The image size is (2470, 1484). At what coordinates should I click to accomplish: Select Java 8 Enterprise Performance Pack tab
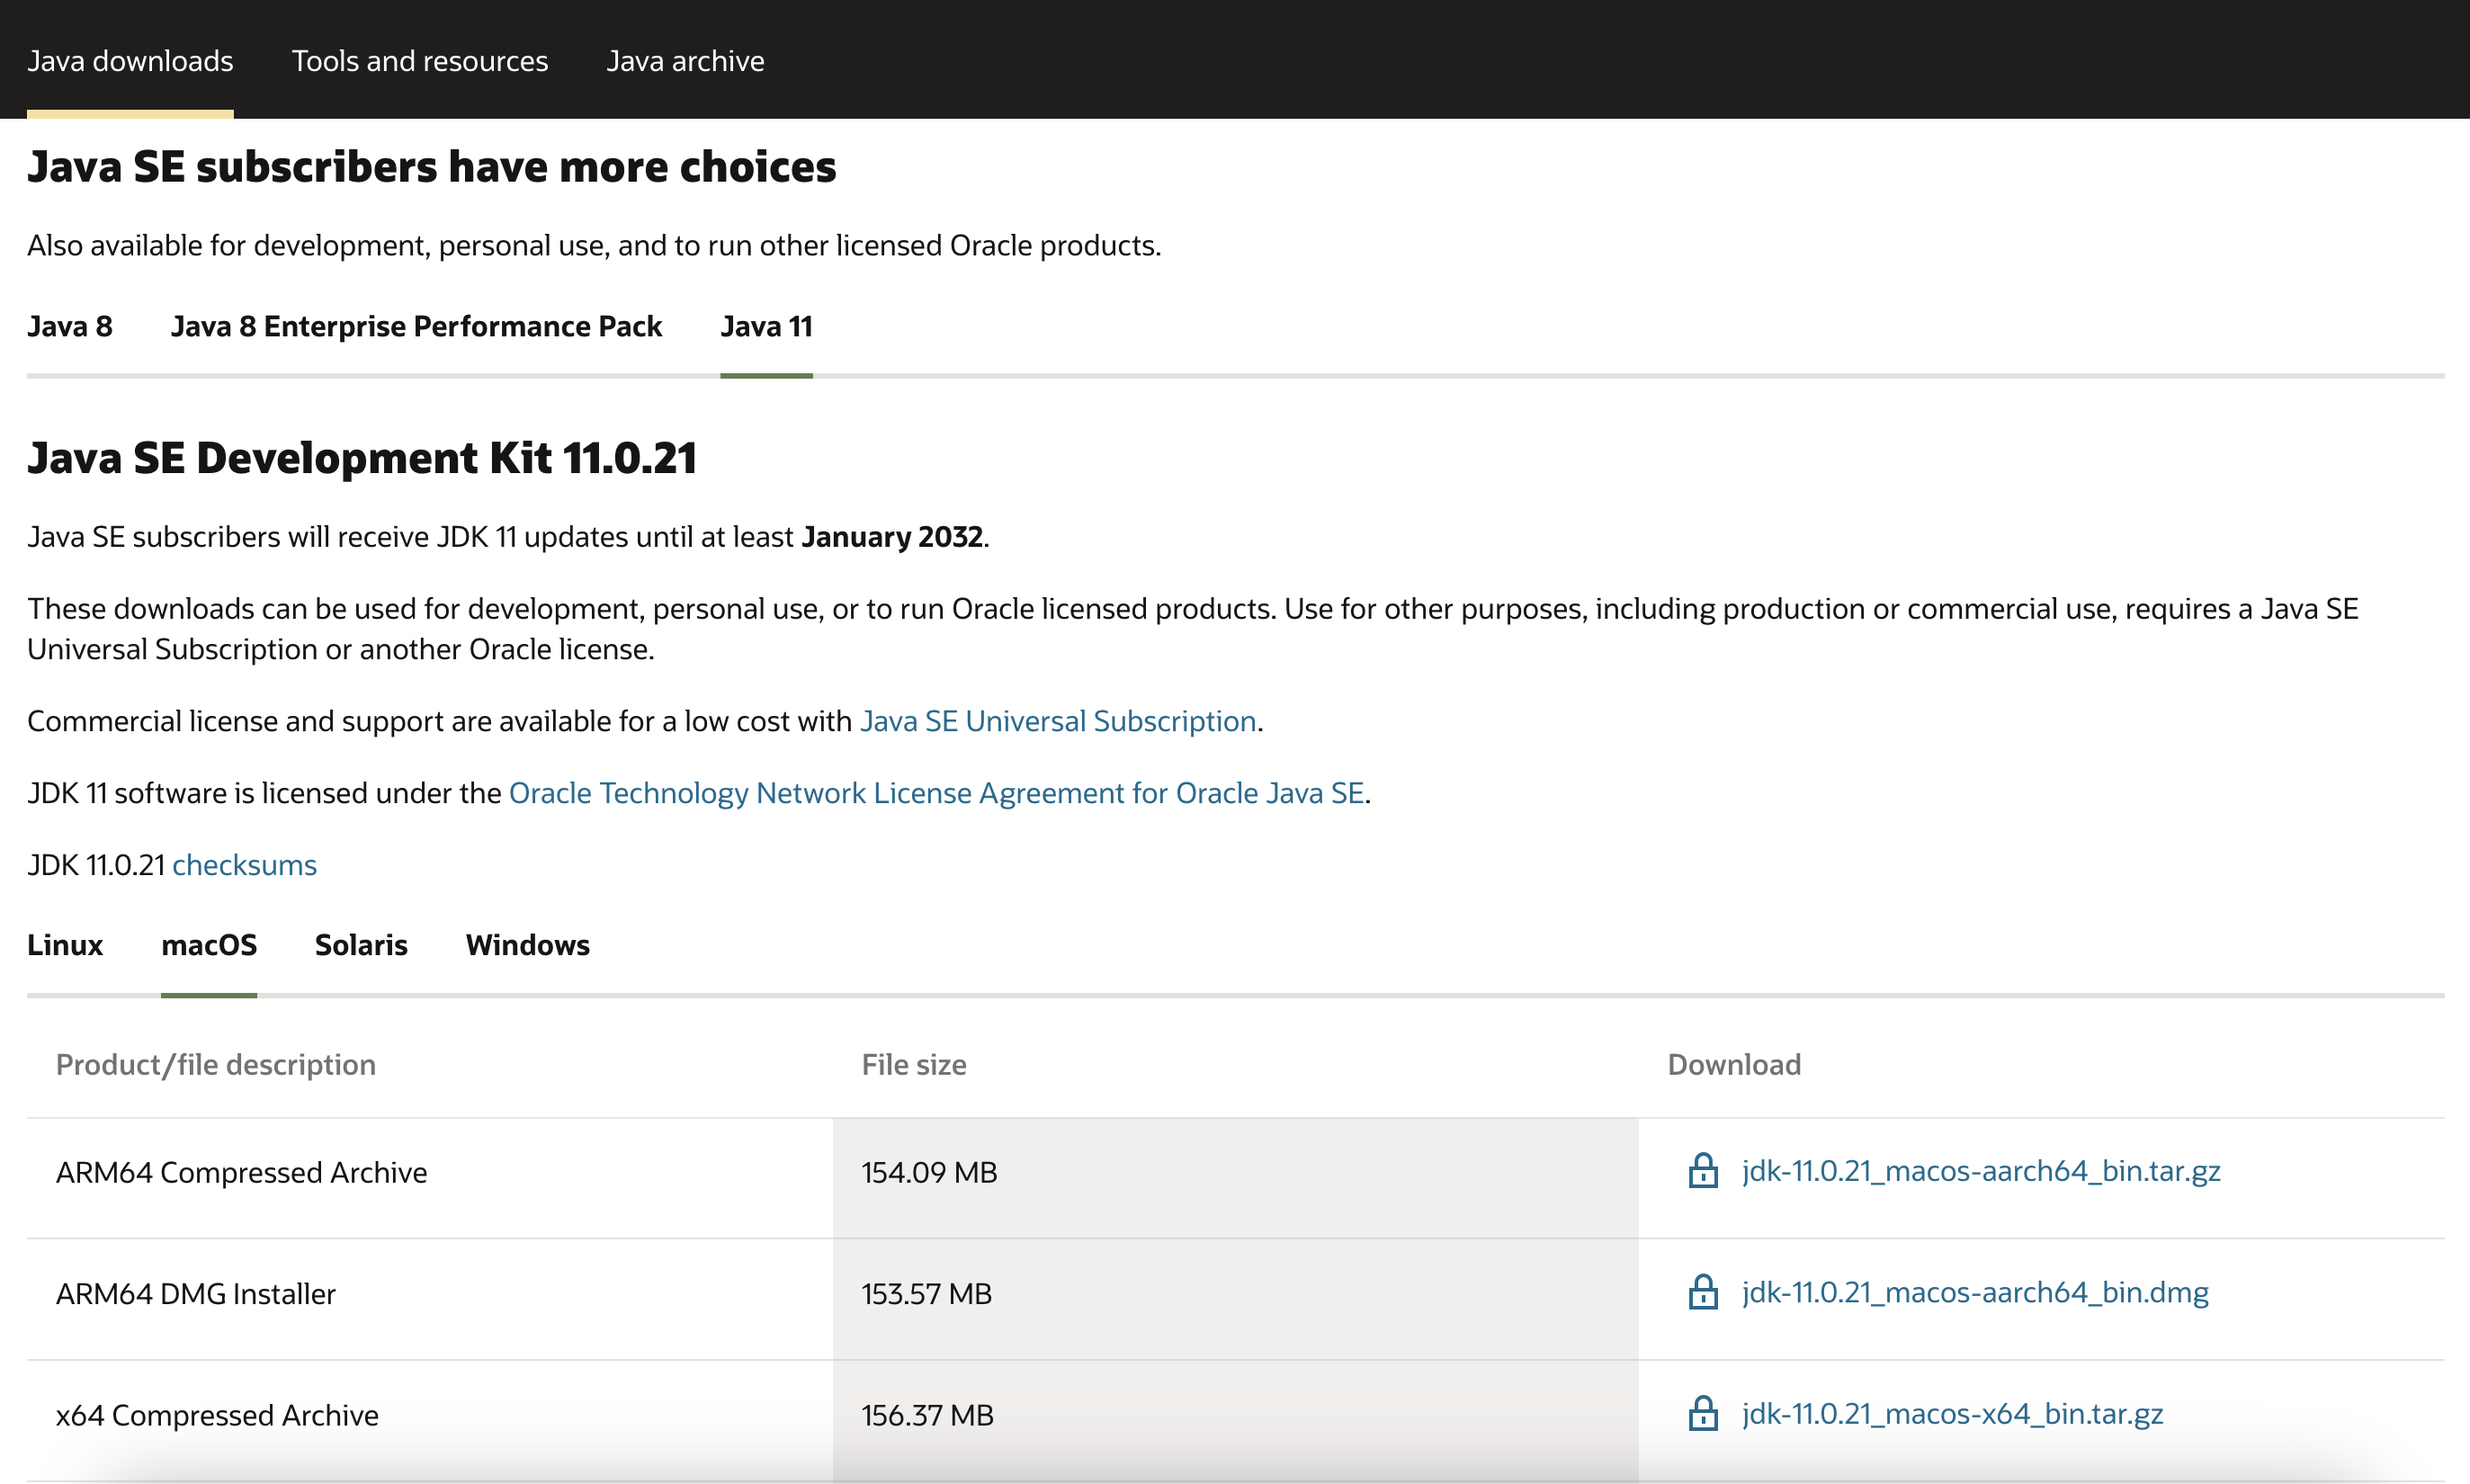click(416, 326)
